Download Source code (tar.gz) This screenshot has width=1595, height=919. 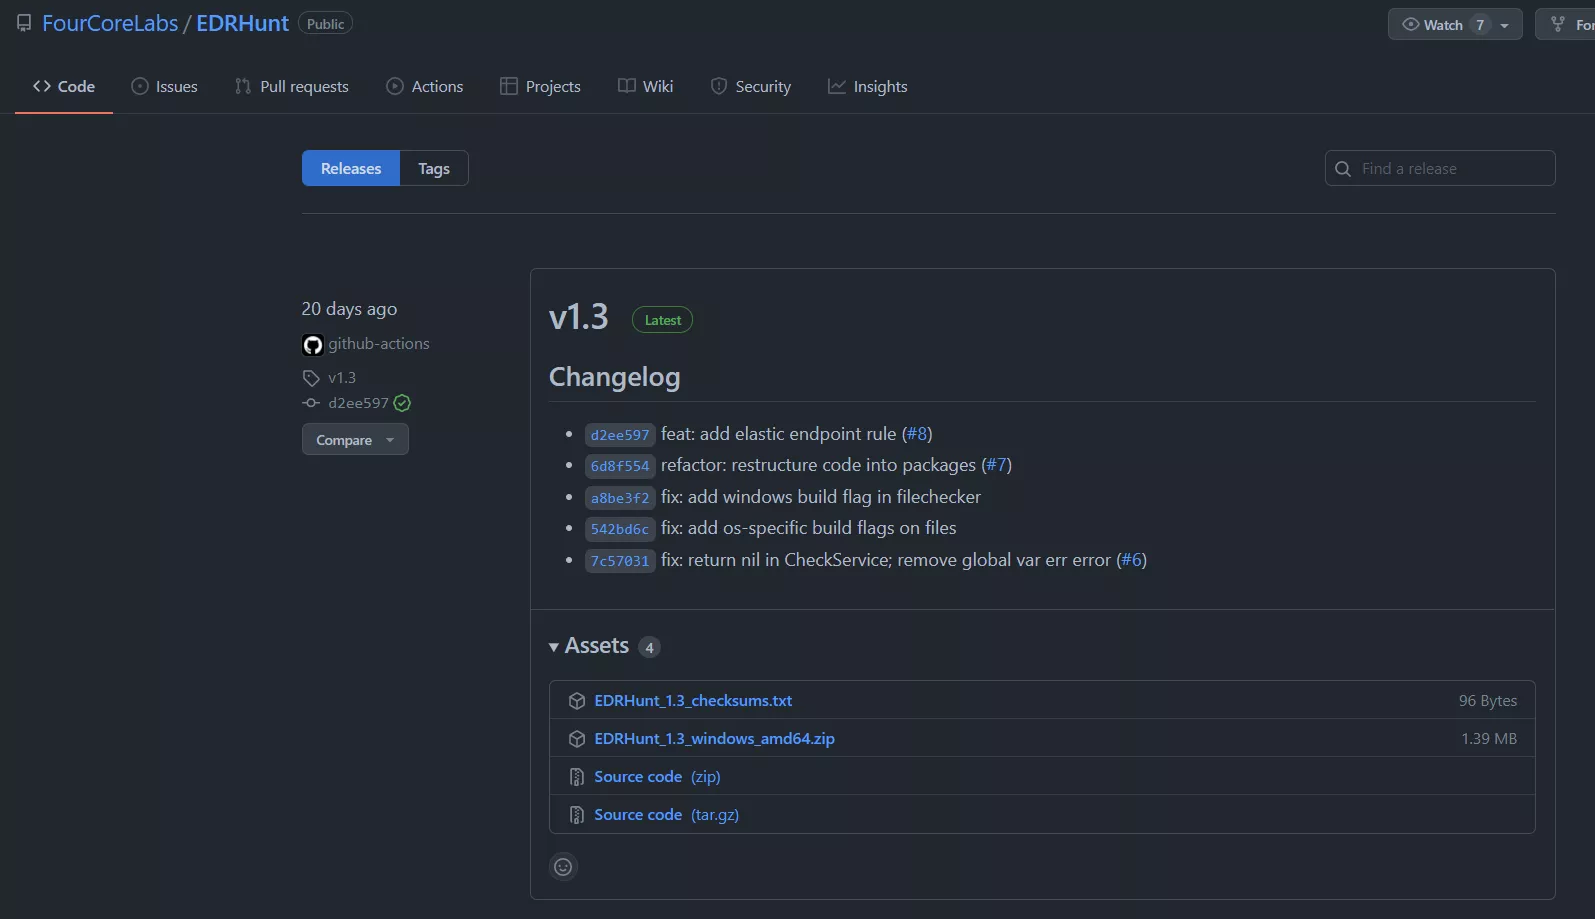coord(666,815)
